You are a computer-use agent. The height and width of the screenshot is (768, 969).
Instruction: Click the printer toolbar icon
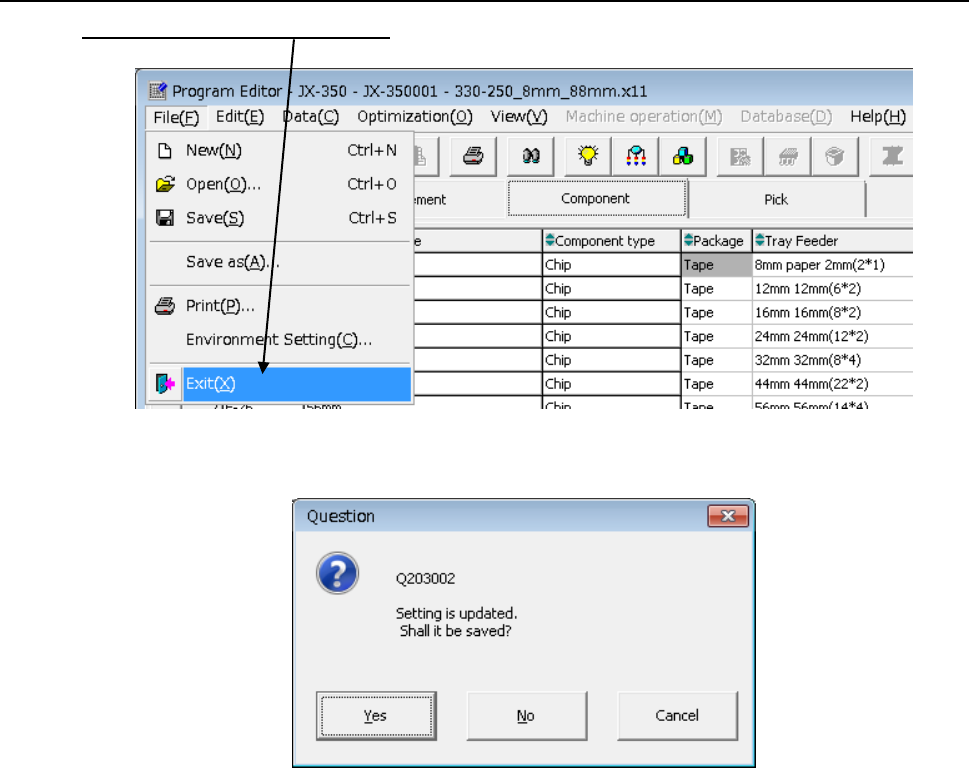tap(473, 156)
